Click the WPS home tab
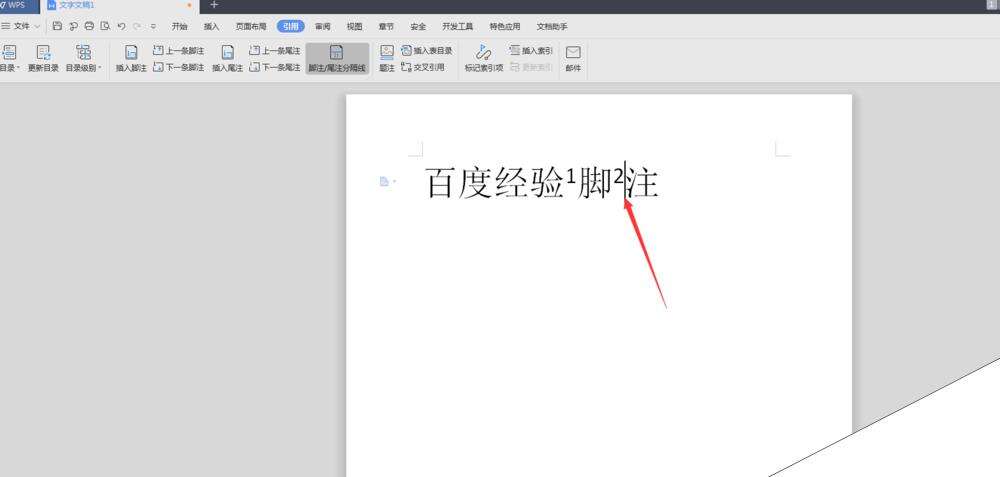The width and height of the screenshot is (1000, 477). pyautogui.click(x=17, y=4)
